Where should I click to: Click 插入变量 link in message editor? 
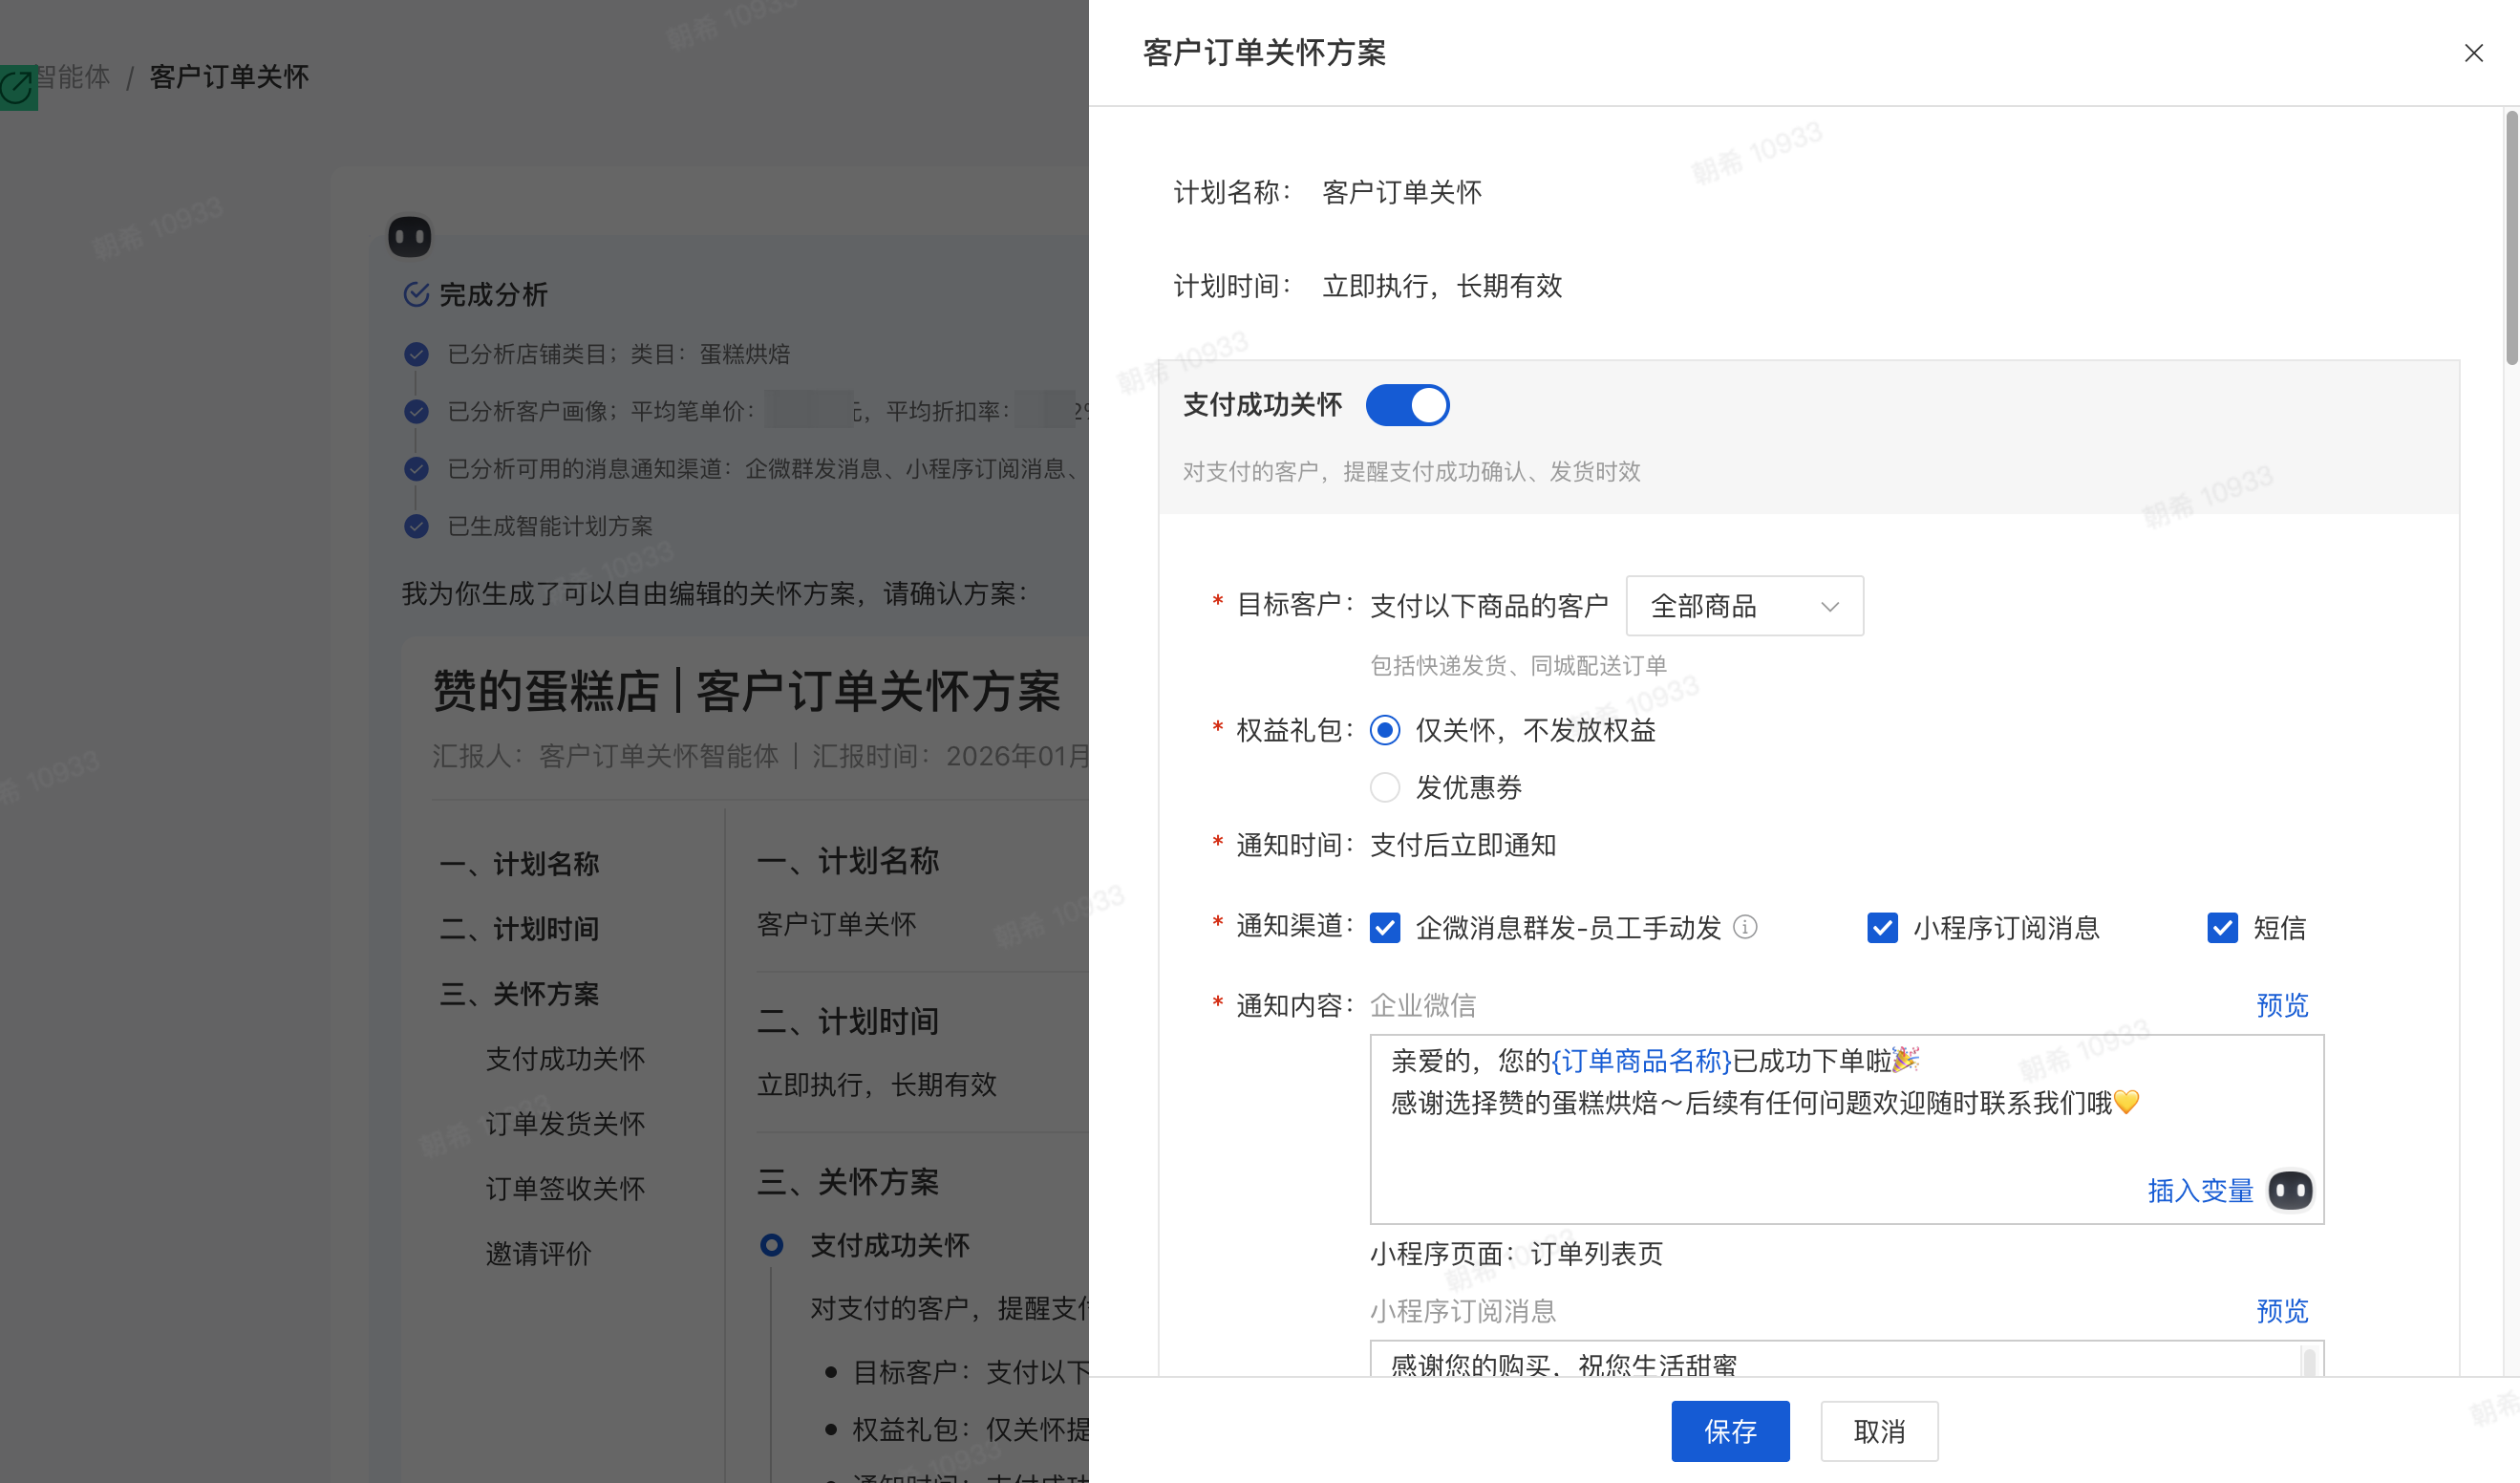point(2199,1190)
